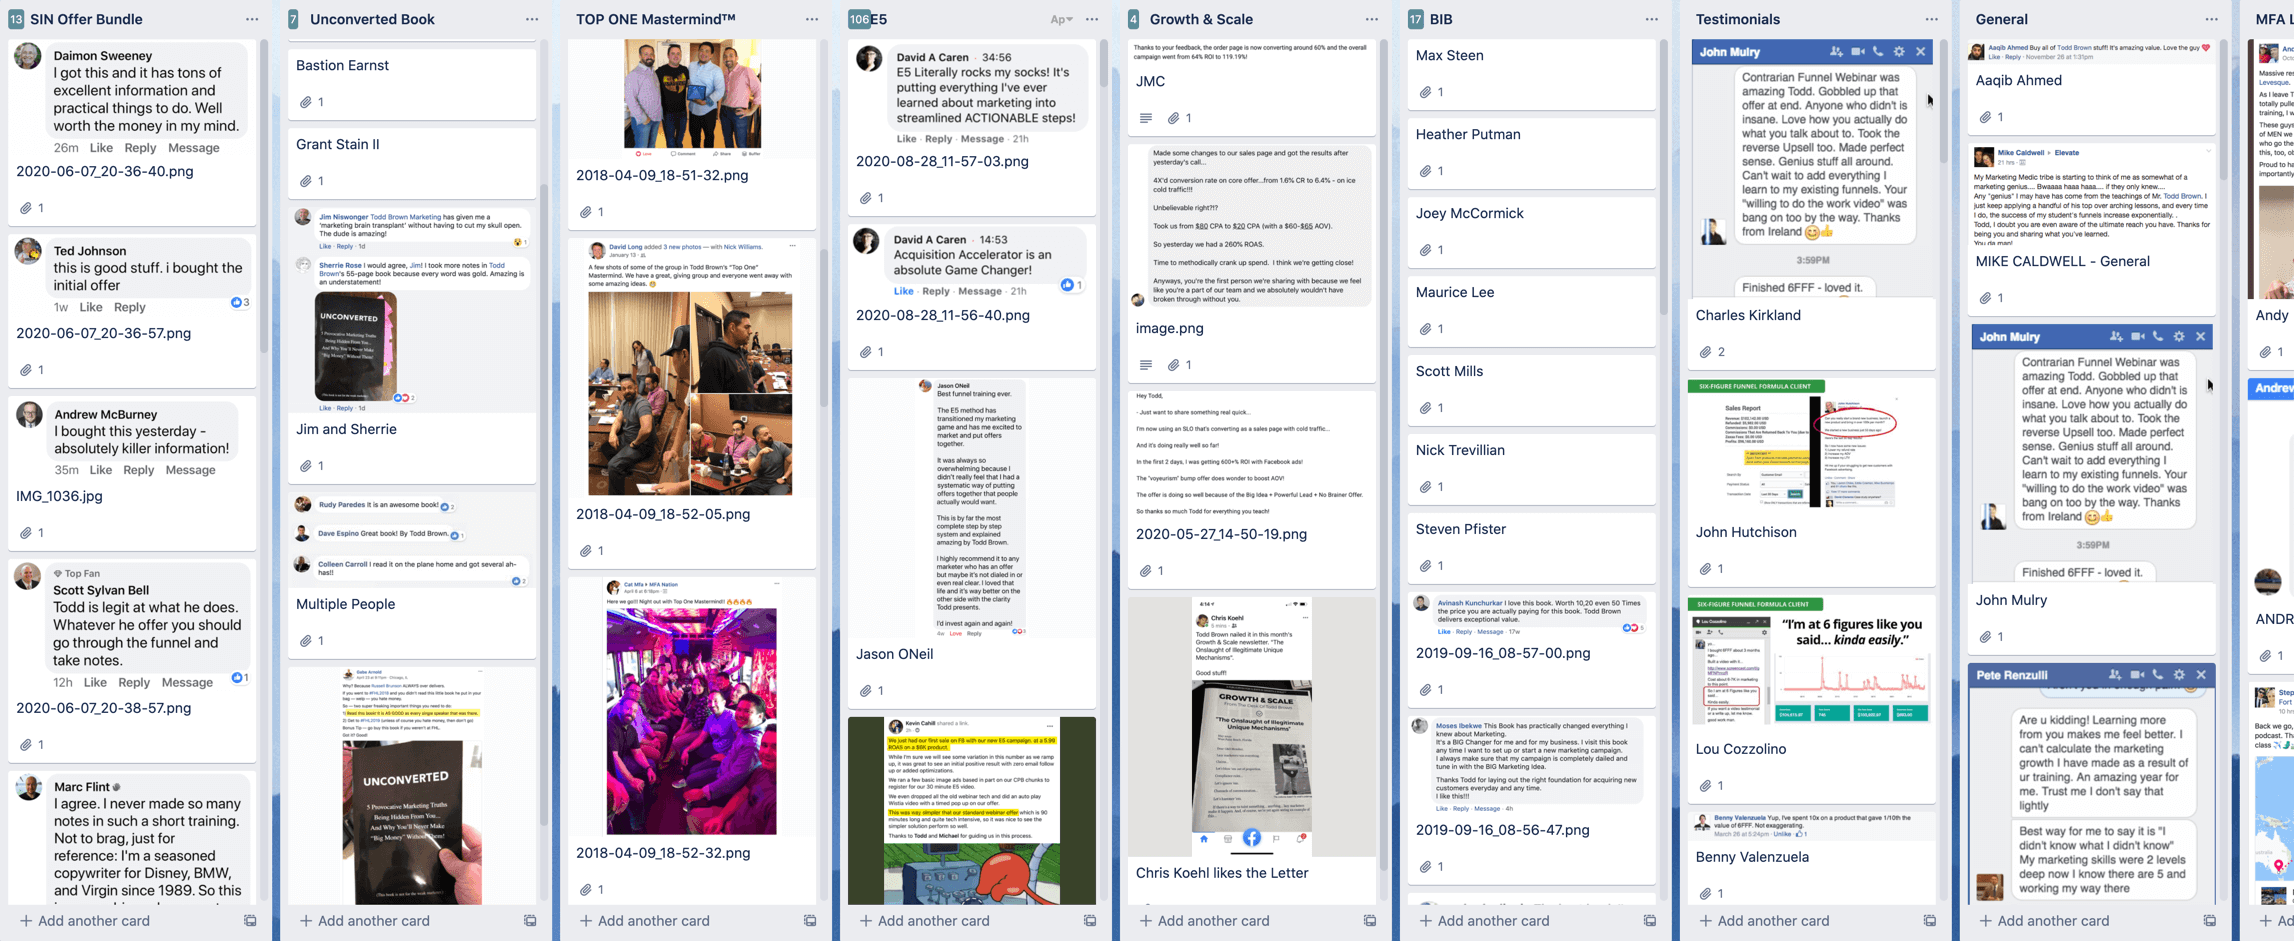Click attachment icon on Bastion Earnst card
Image resolution: width=2294 pixels, height=941 pixels.
[x=306, y=102]
